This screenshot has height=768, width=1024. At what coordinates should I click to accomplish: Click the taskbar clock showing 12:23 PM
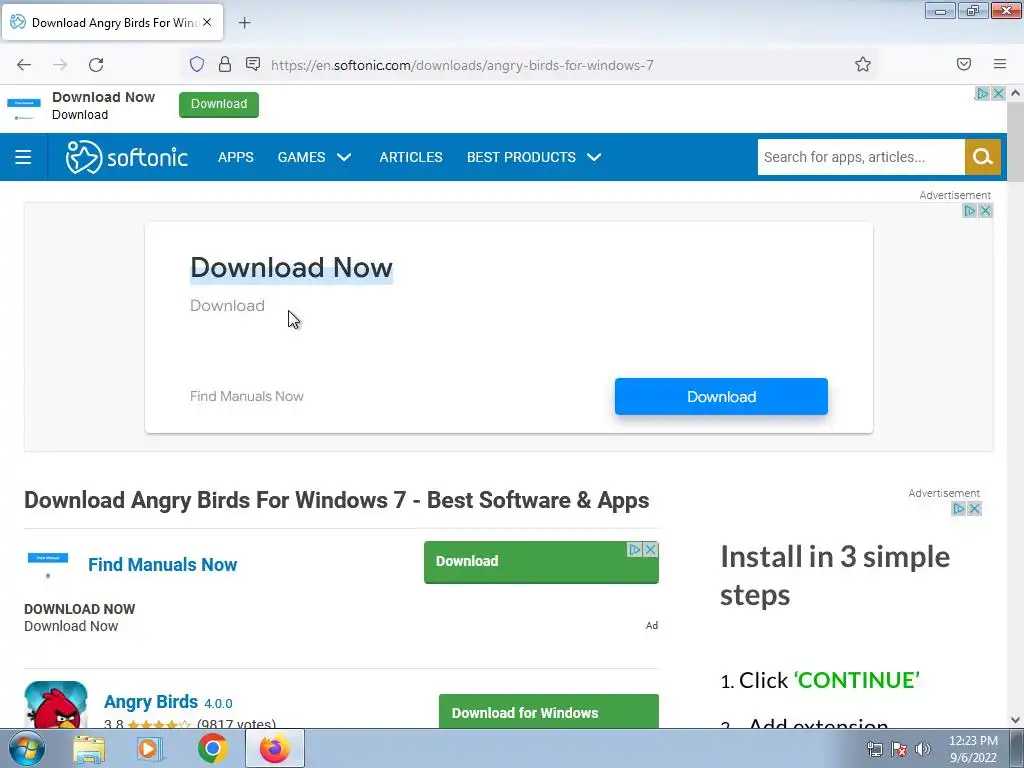pyautogui.click(x=973, y=749)
